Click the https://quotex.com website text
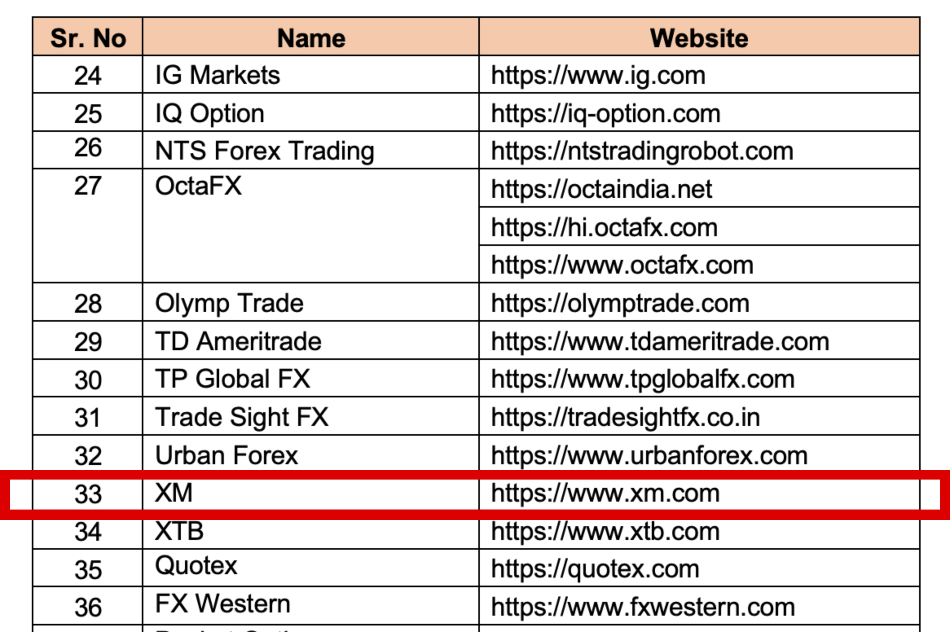Viewport: 950px width, 632px height. [595, 570]
